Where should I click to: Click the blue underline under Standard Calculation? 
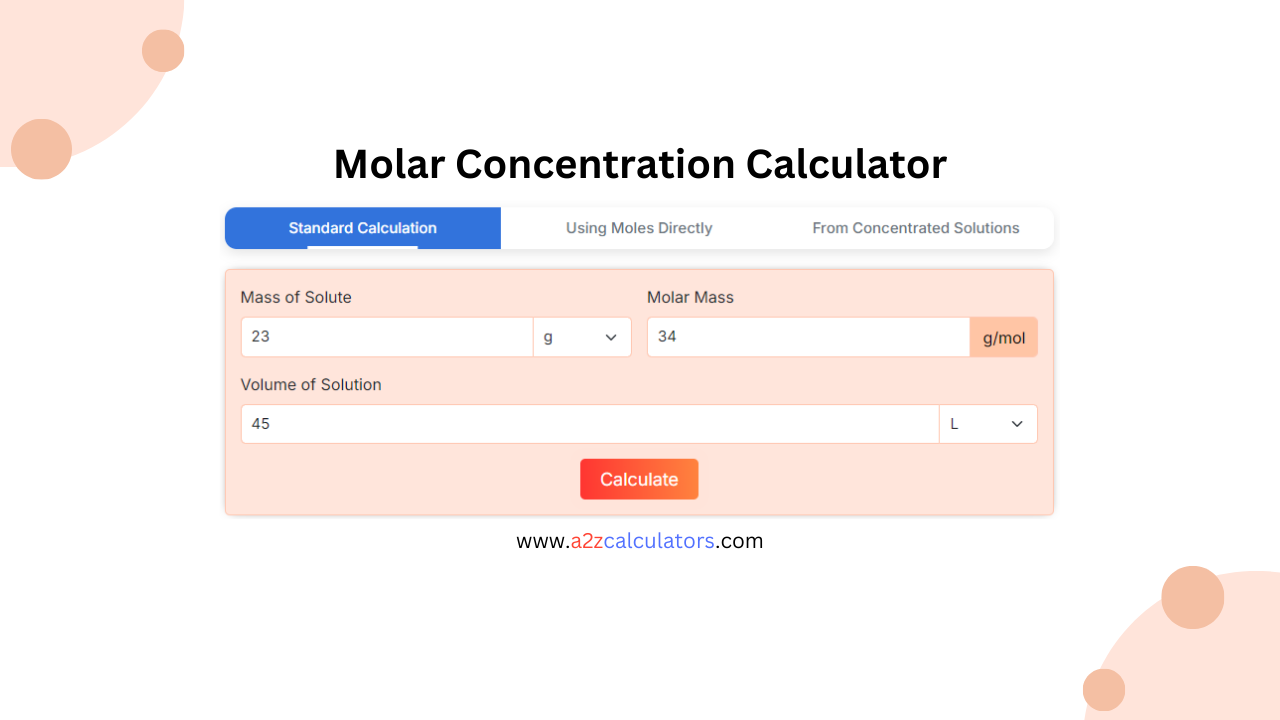pyautogui.click(x=362, y=245)
